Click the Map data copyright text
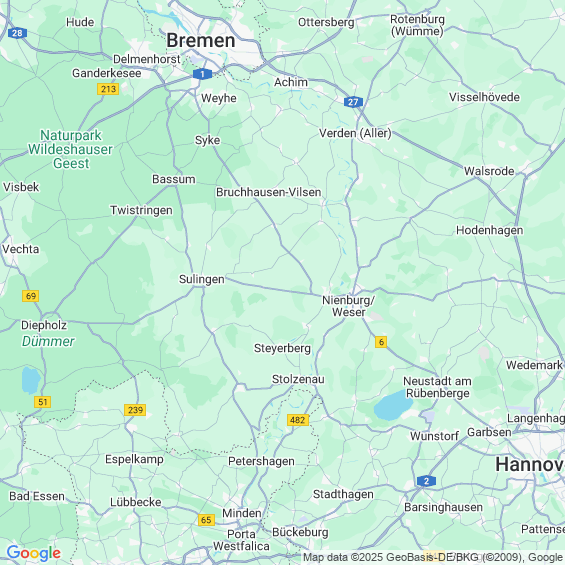 coord(433,557)
